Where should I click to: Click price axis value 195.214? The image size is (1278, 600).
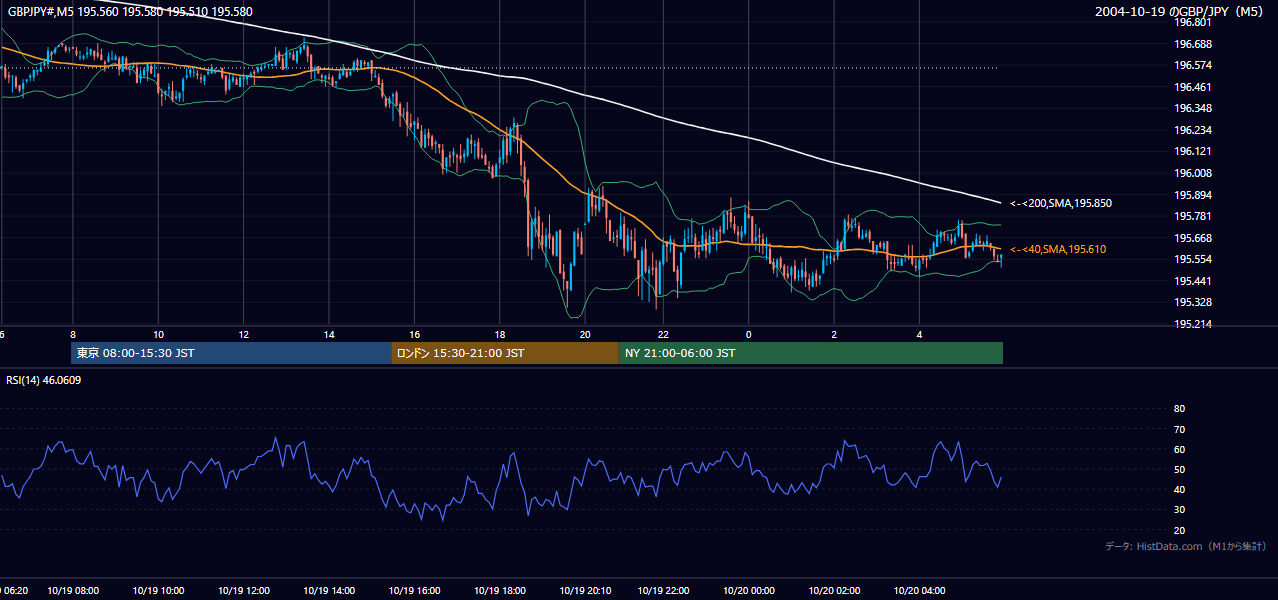pyautogui.click(x=1192, y=324)
